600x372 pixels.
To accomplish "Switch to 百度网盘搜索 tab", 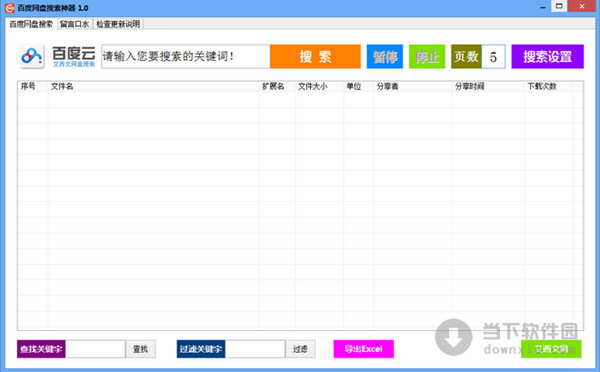I will (31, 24).
